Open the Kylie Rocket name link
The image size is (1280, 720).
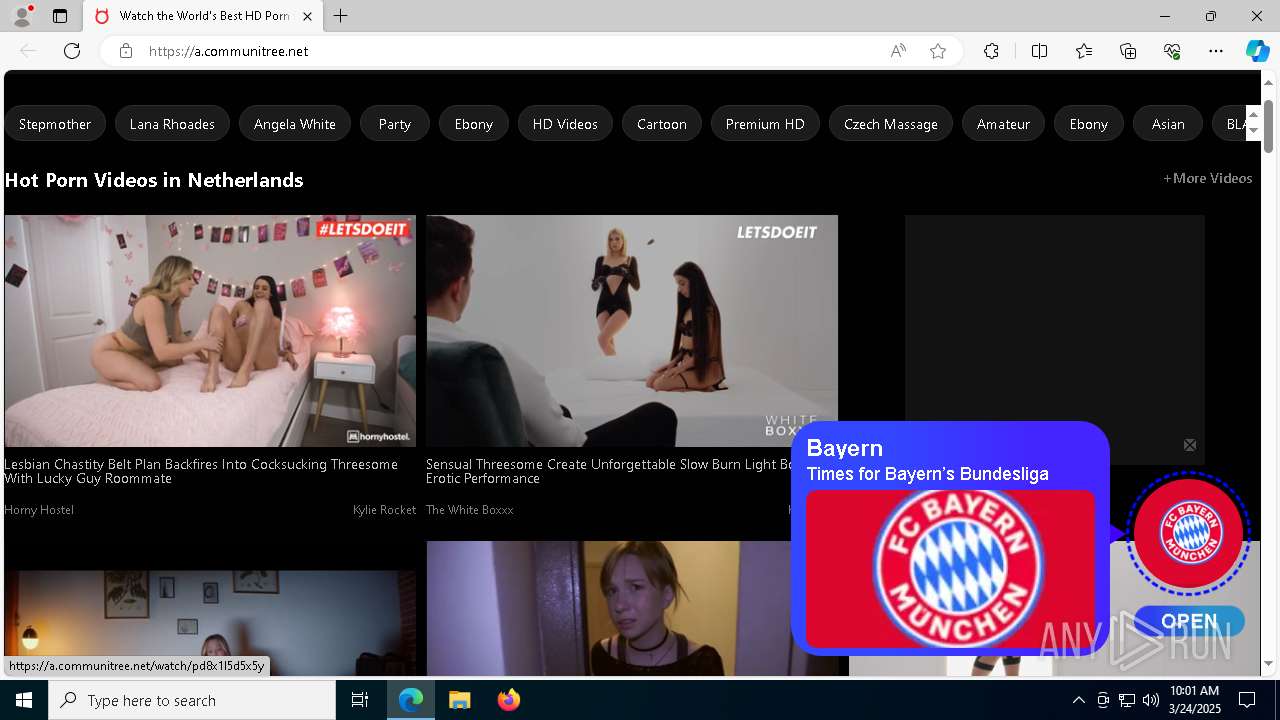point(384,510)
